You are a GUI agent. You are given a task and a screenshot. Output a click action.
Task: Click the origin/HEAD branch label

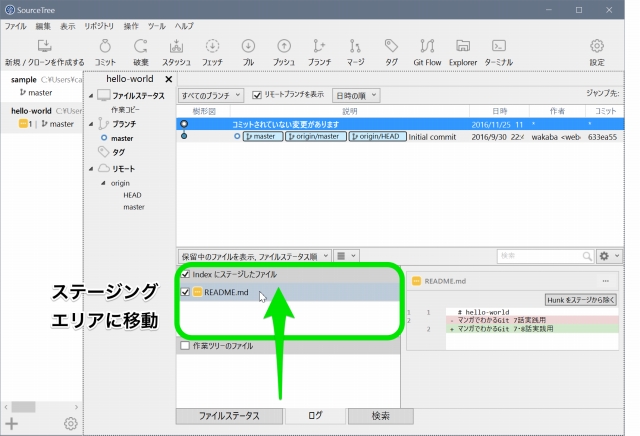click(x=378, y=136)
